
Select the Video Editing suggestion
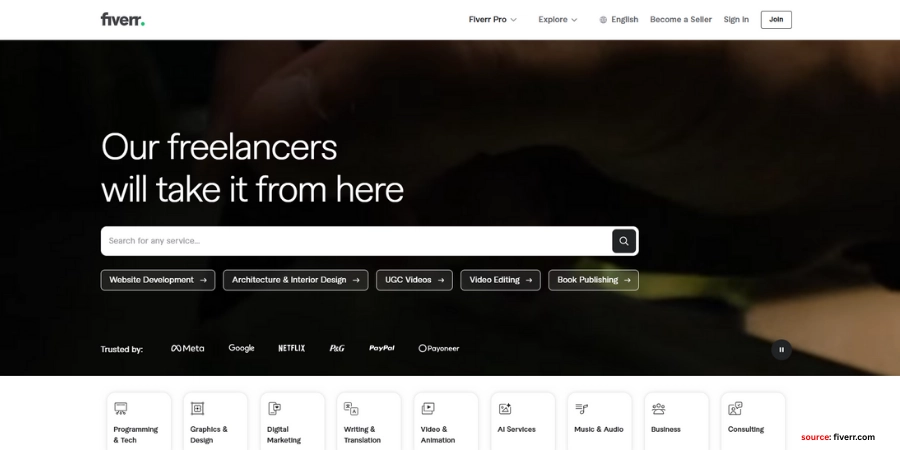[501, 280]
